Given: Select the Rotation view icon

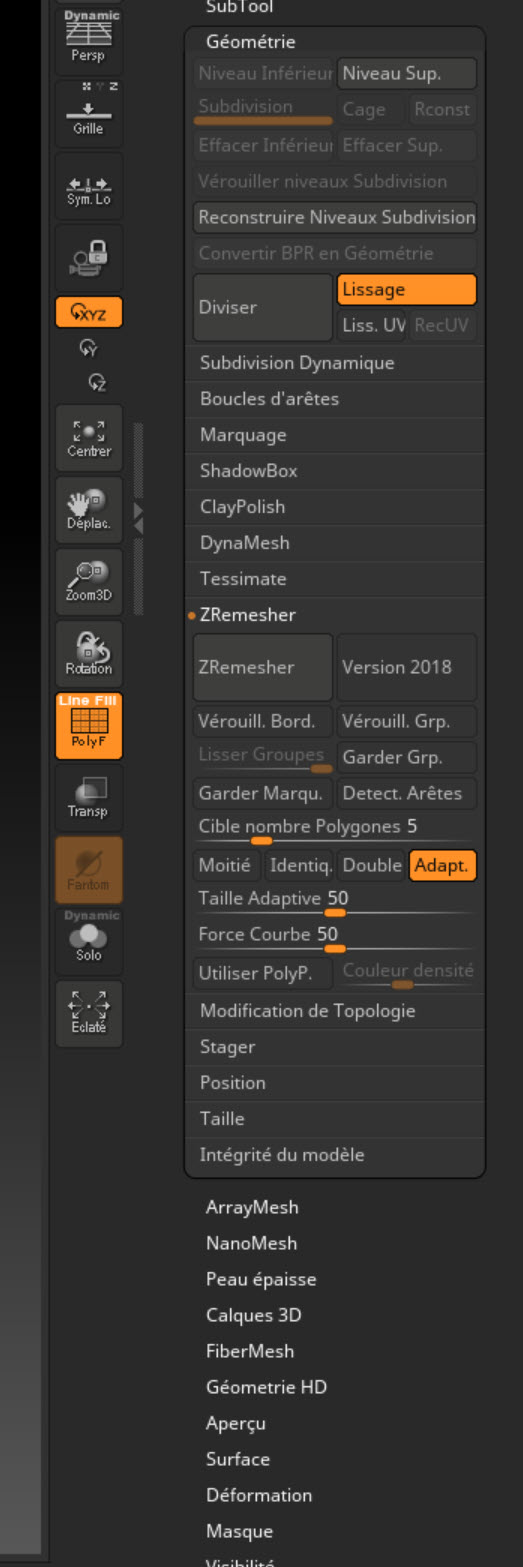Looking at the screenshot, I should [x=89, y=654].
